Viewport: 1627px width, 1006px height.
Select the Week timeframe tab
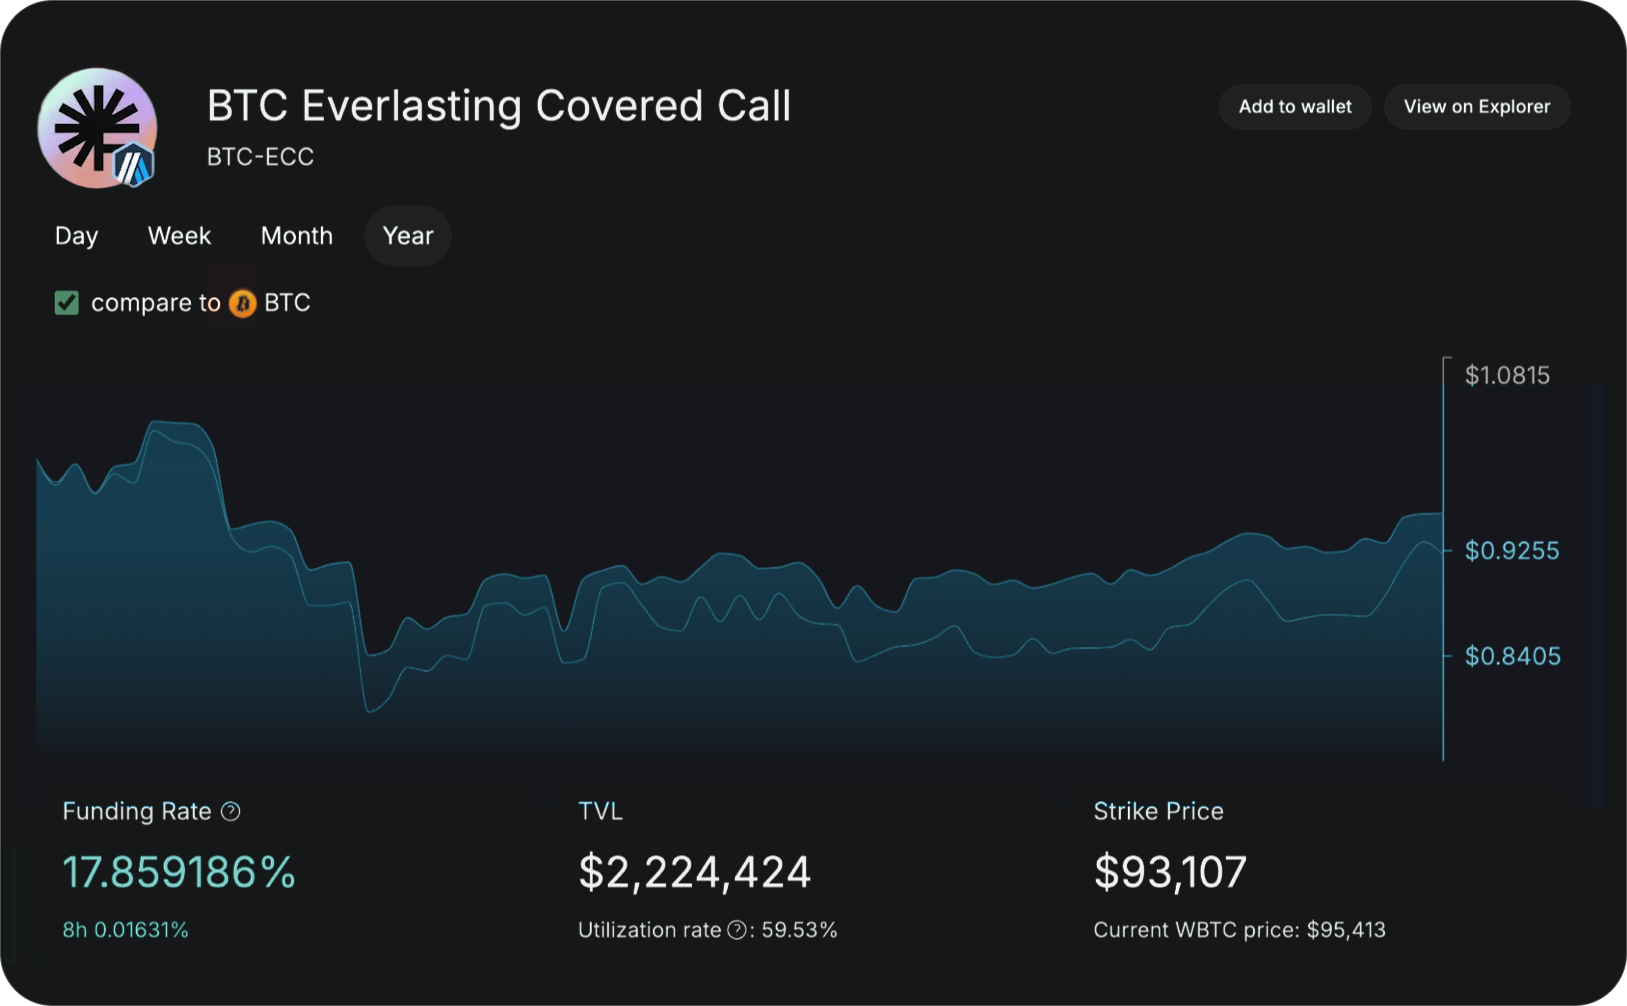pos(179,236)
